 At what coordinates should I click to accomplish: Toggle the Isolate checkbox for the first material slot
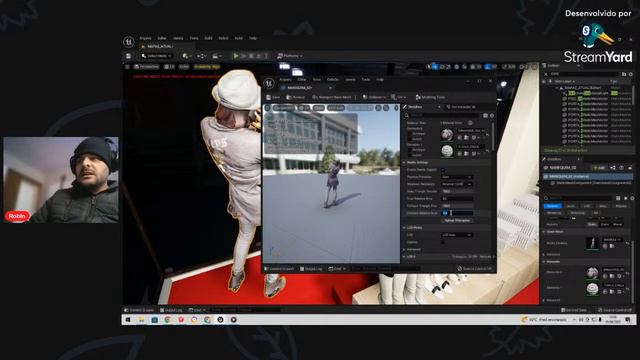point(409,139)
